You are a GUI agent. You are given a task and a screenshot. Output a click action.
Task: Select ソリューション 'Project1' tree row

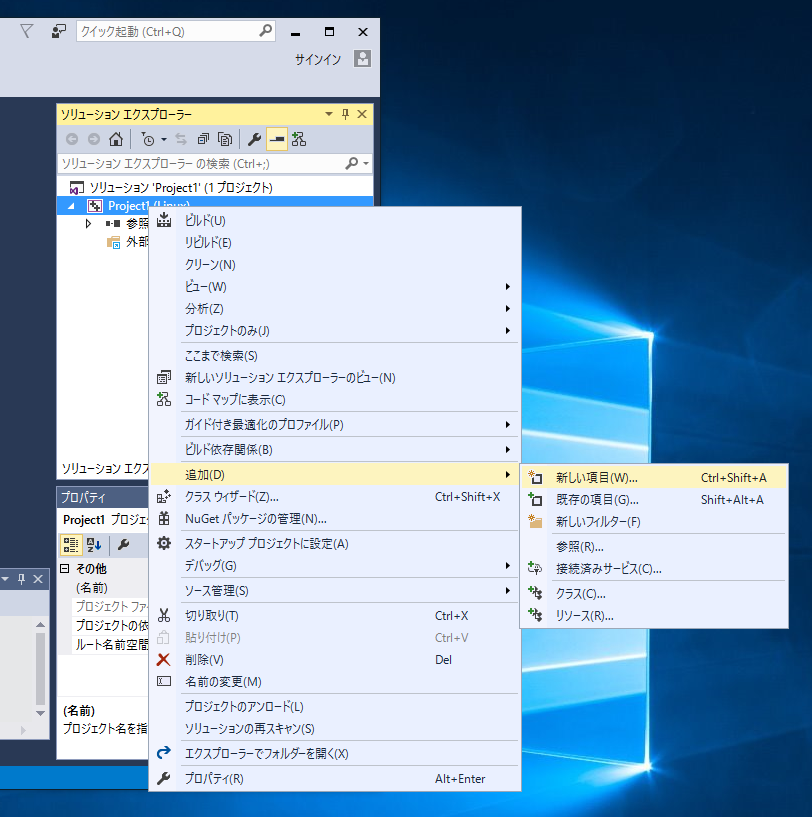(215, 188)
